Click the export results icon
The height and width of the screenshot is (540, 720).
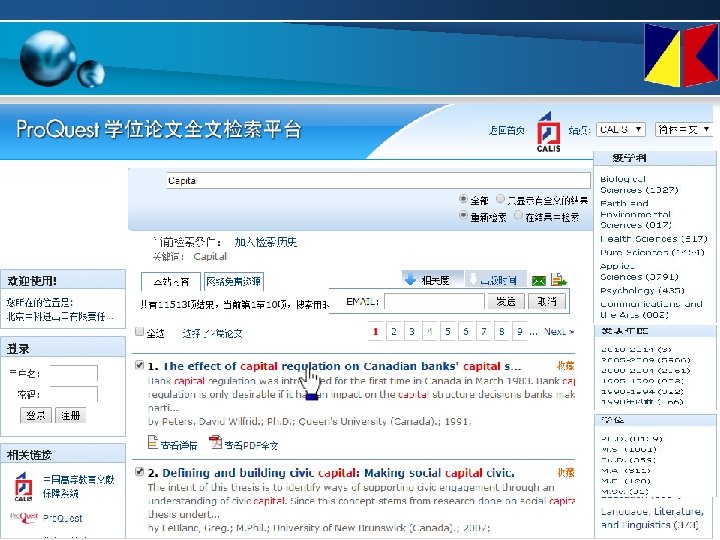click(559, 279)
